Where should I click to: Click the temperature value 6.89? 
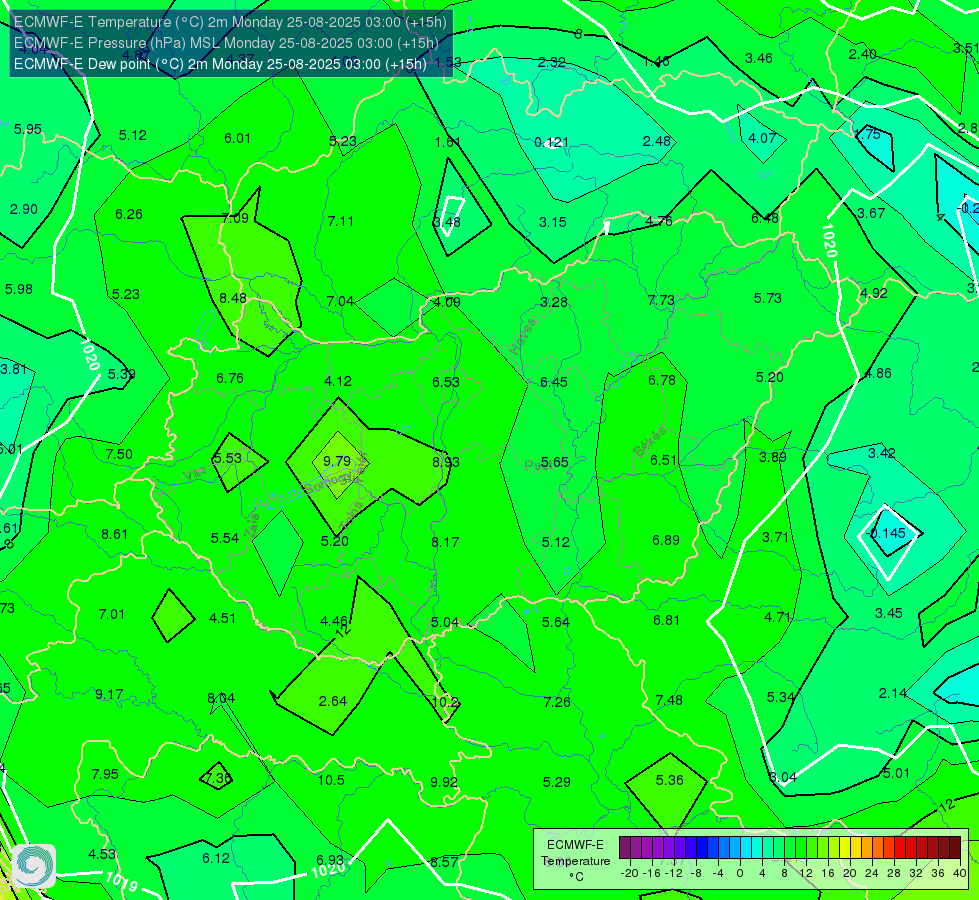point(666,540)
